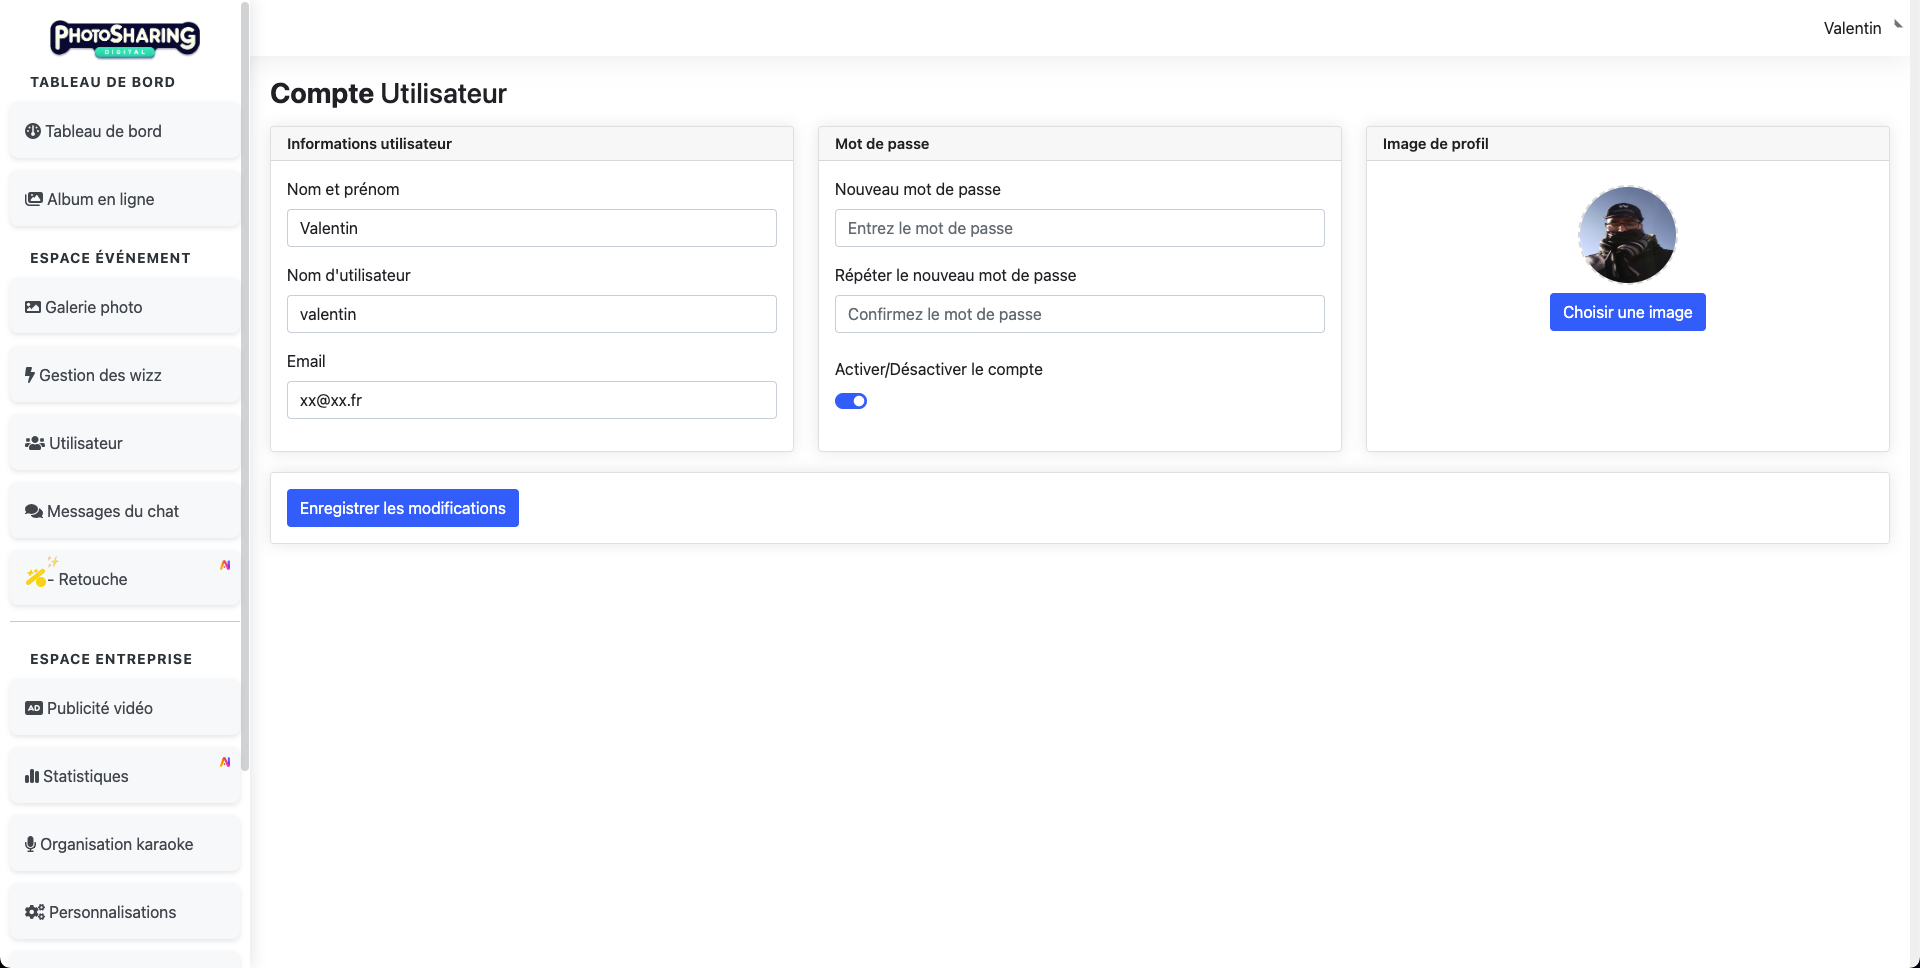The width and height of the screenshot is (1920, 968).
Task: Open Personnalisations settings
Action: tap(125, 912)
